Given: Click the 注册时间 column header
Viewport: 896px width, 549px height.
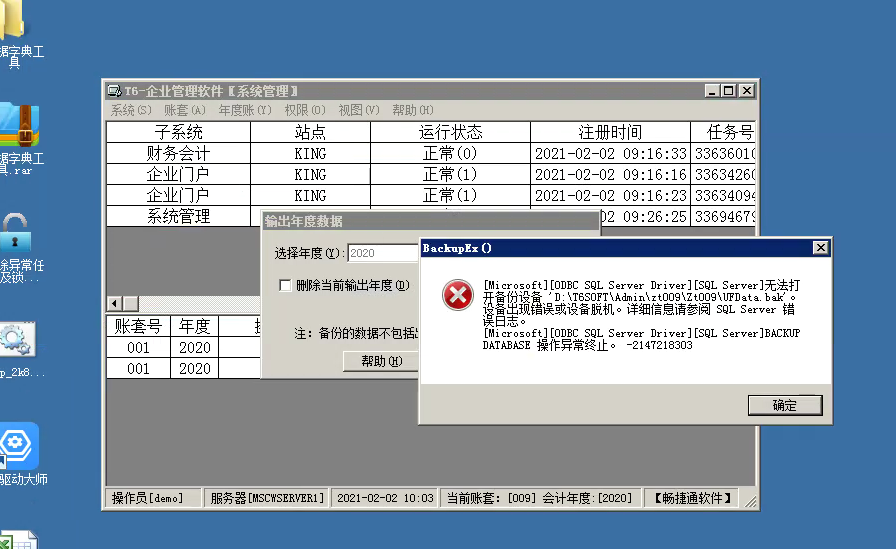Looking at the screenshot, I should click(x=610, y=132).
